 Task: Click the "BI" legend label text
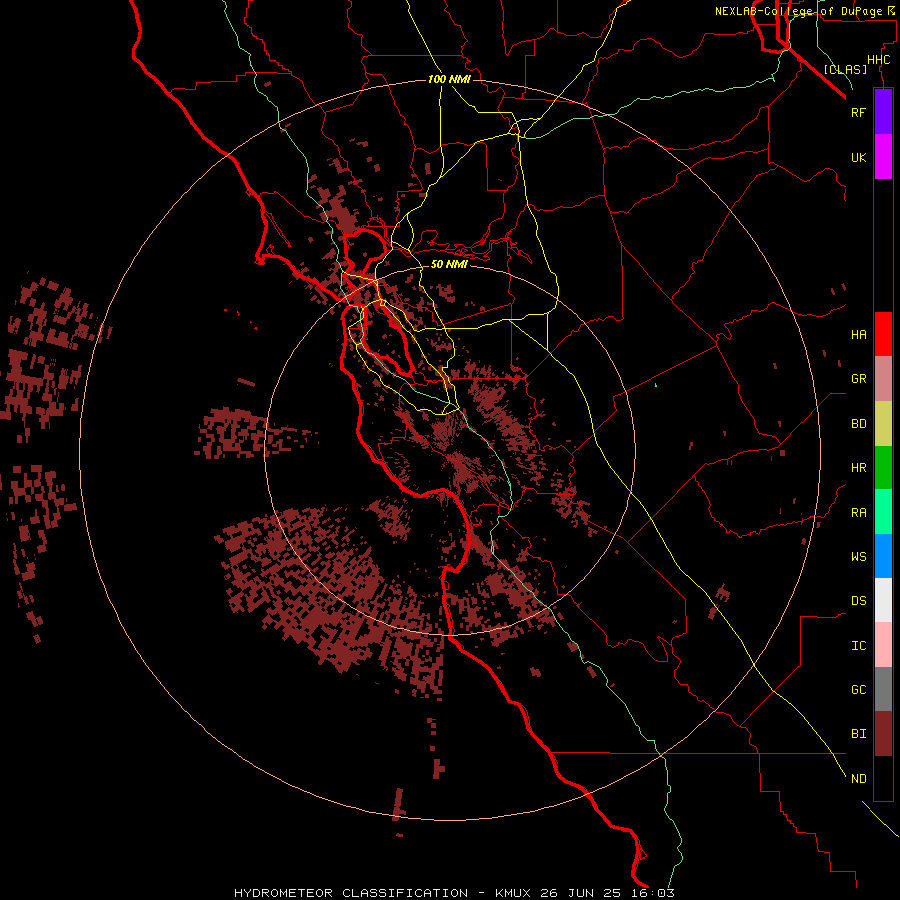858,734
